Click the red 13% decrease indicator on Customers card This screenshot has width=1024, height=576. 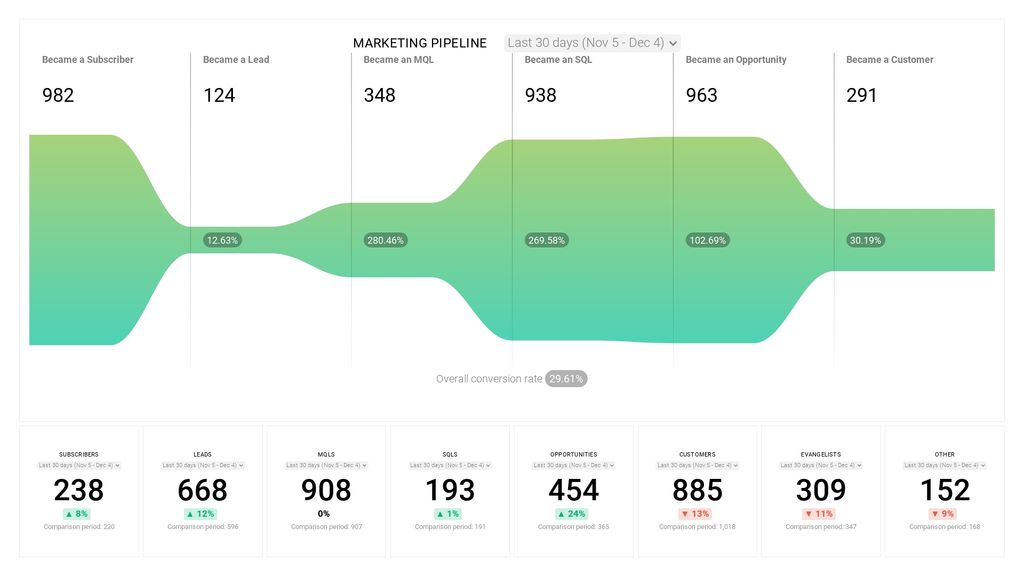click(x=697, y=513)
